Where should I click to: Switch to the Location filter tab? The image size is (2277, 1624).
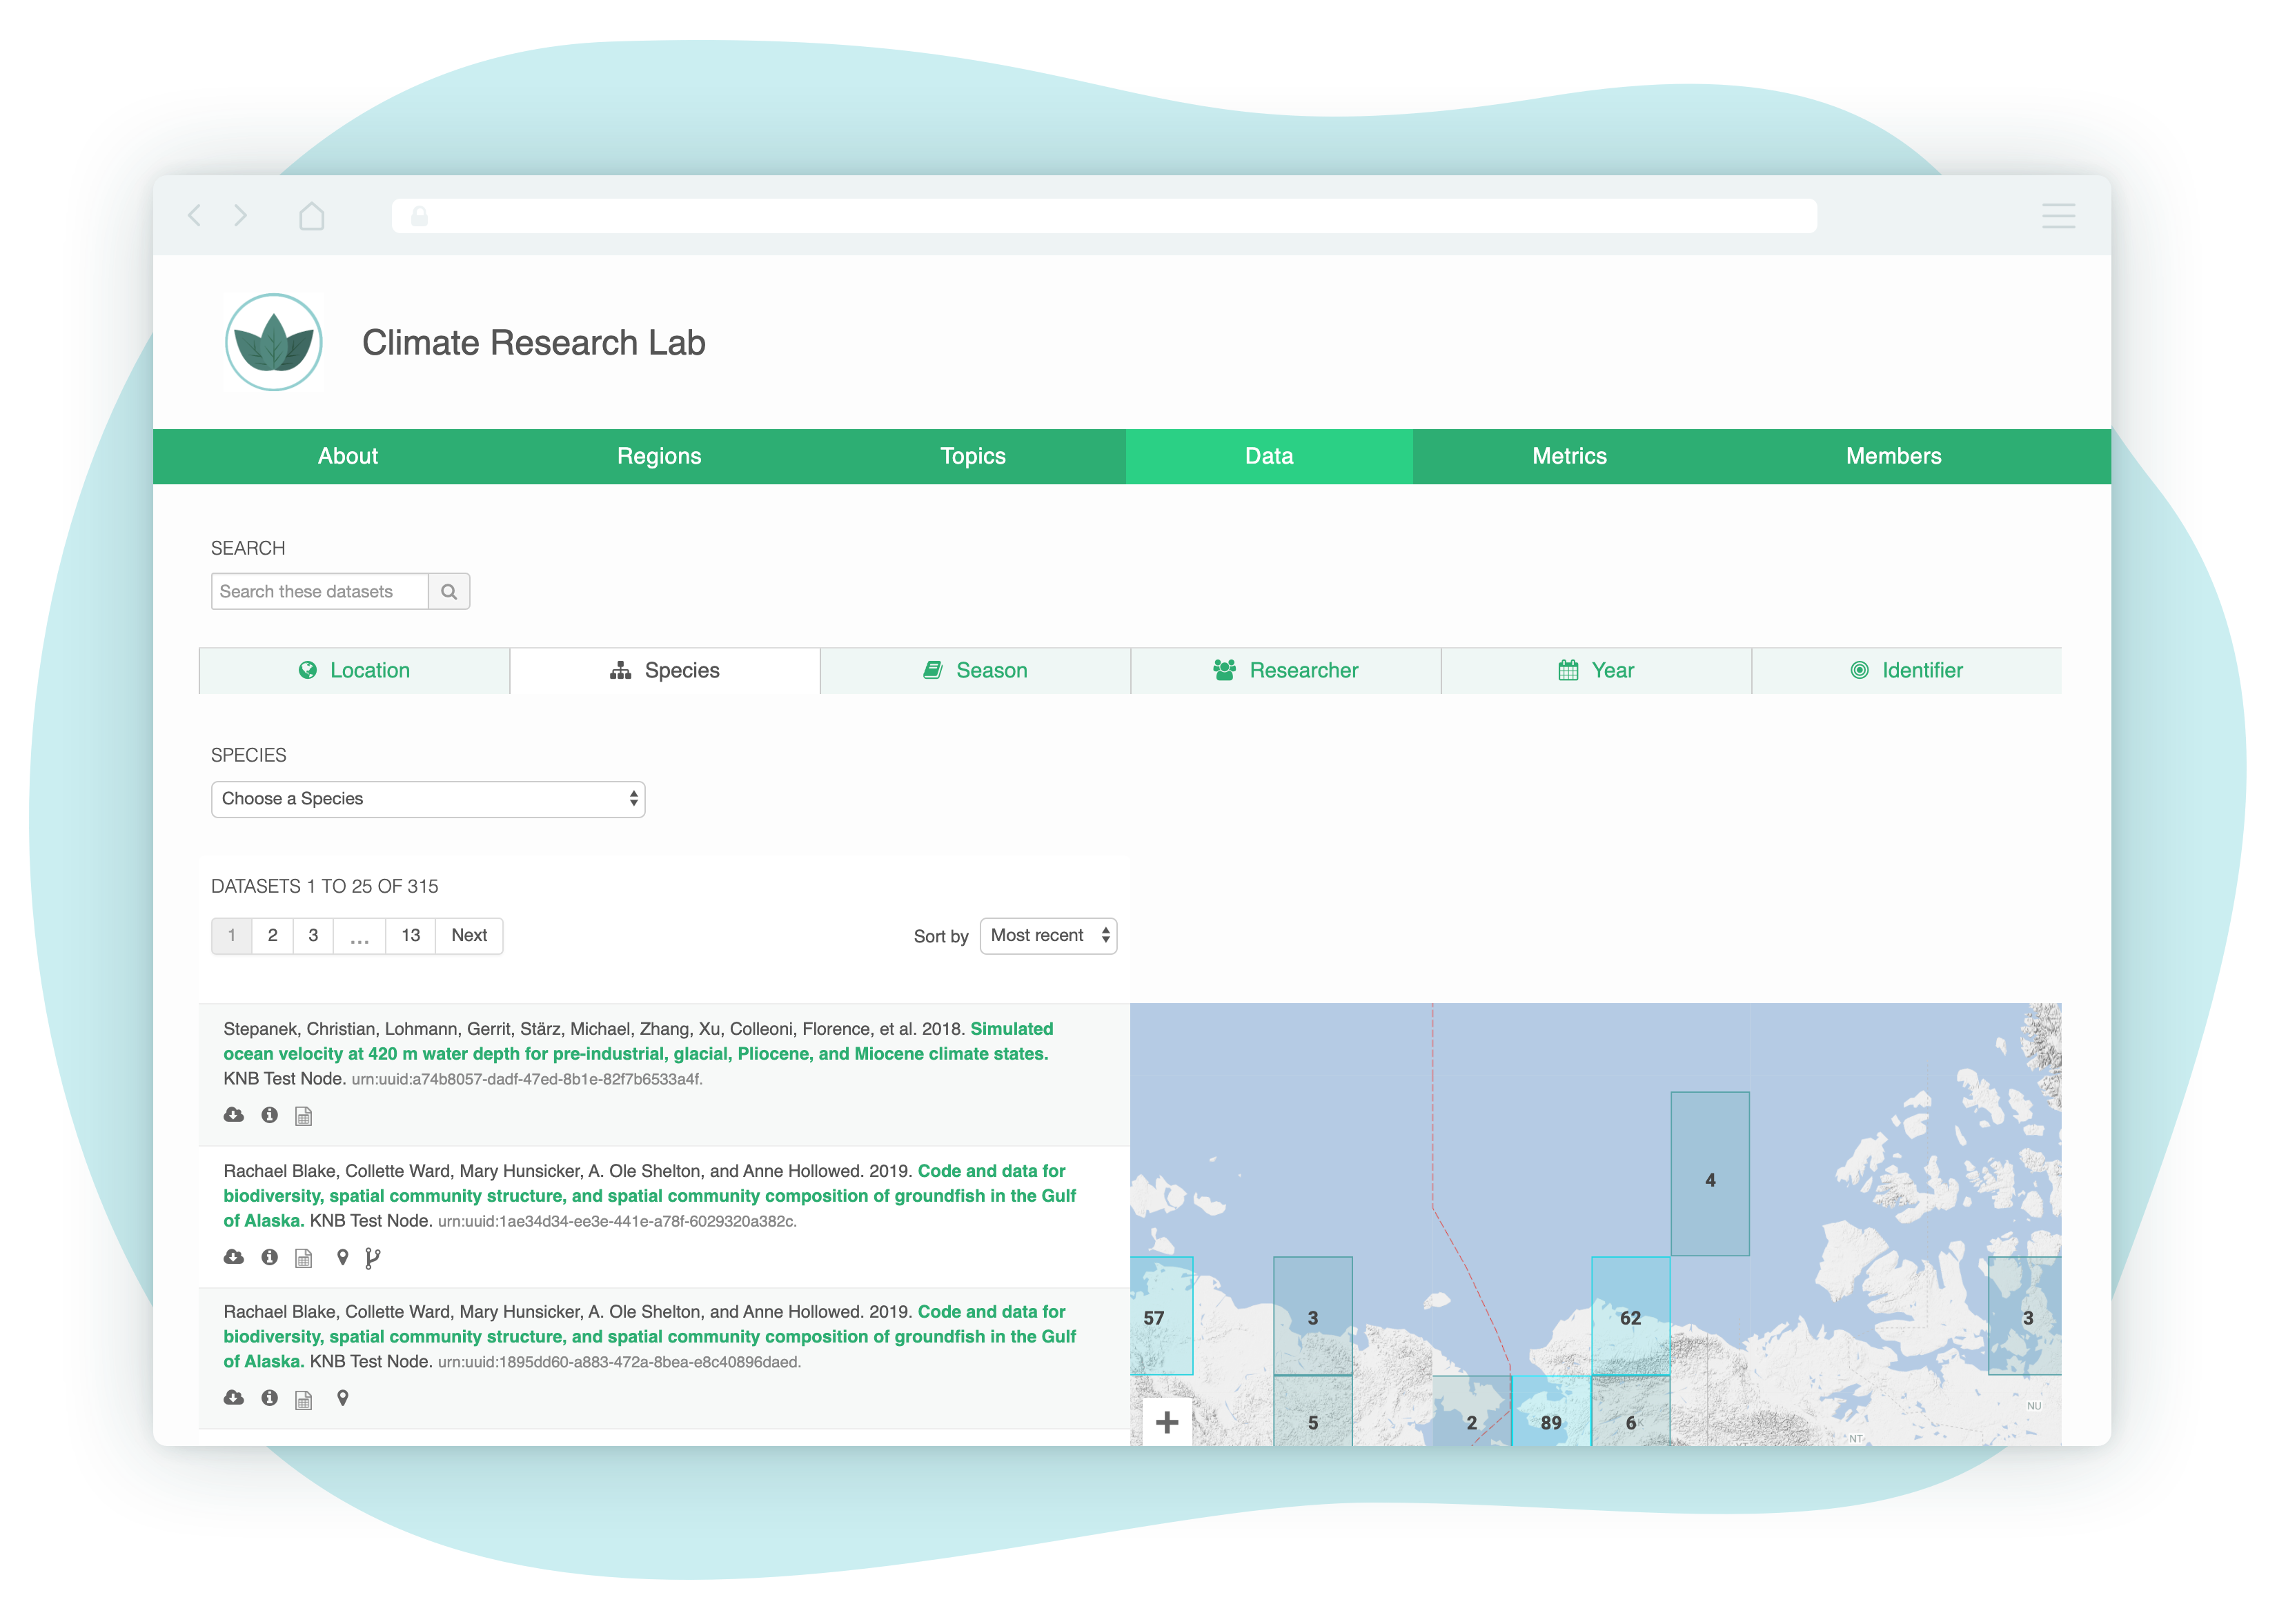click(353, 670)
